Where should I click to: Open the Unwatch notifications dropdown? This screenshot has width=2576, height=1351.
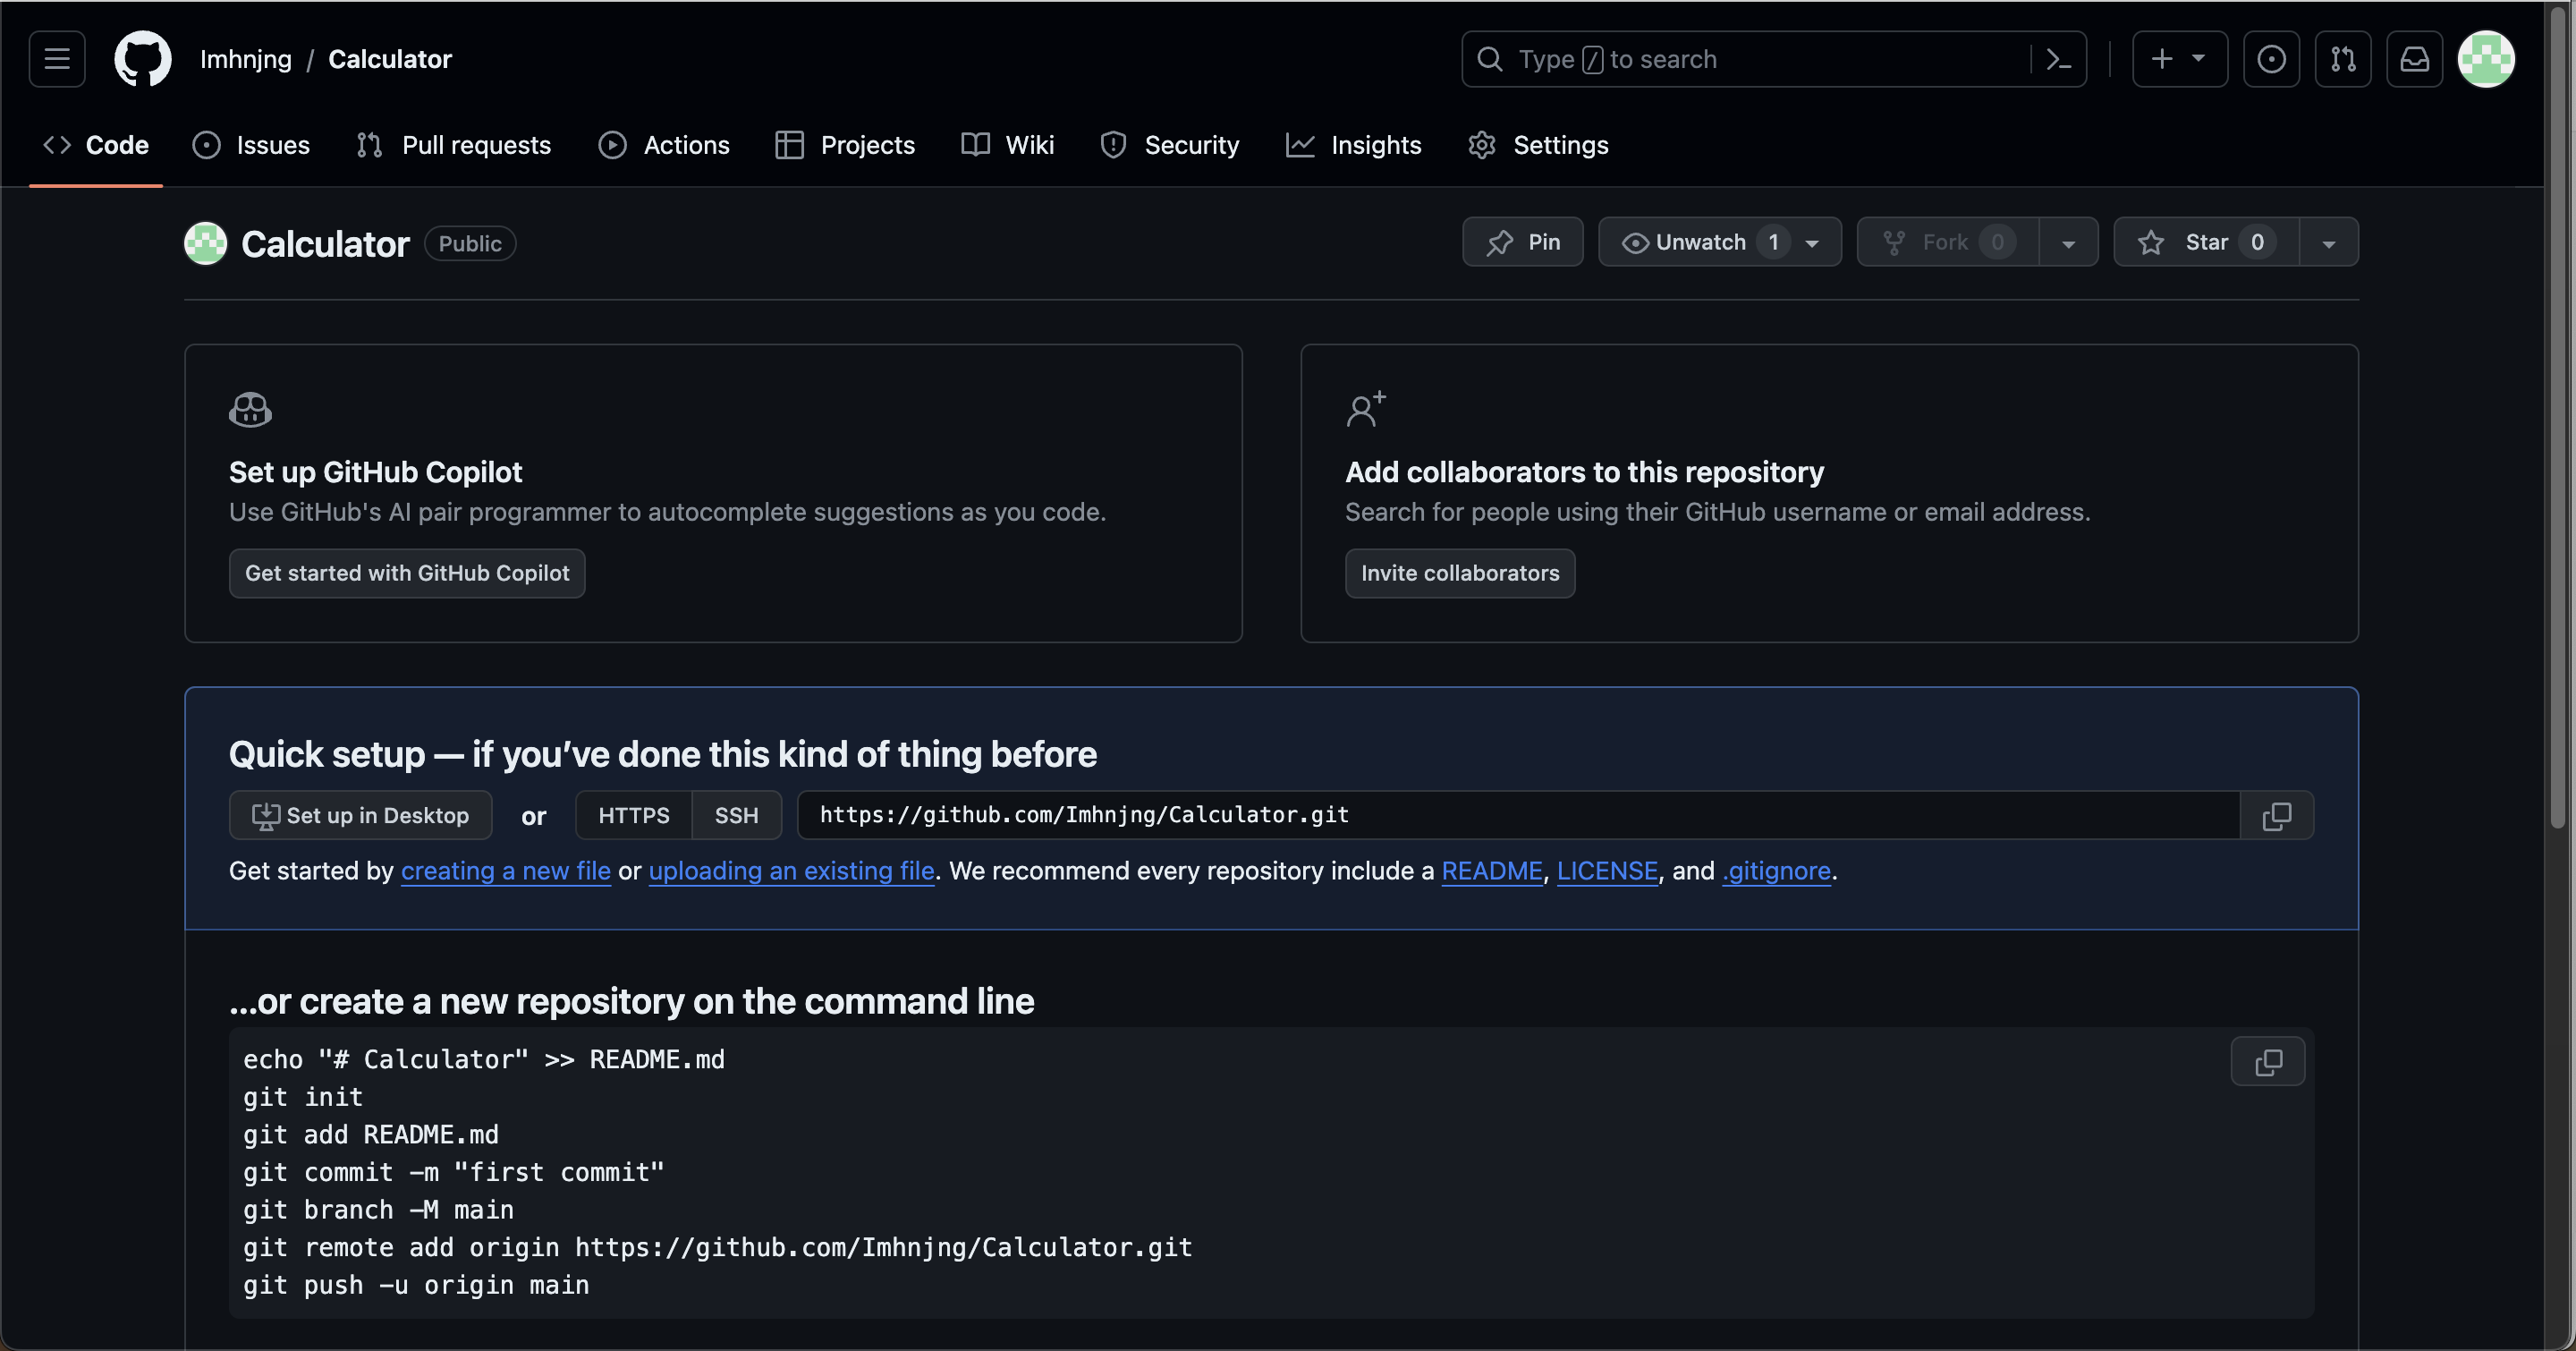click(1720, 242)
